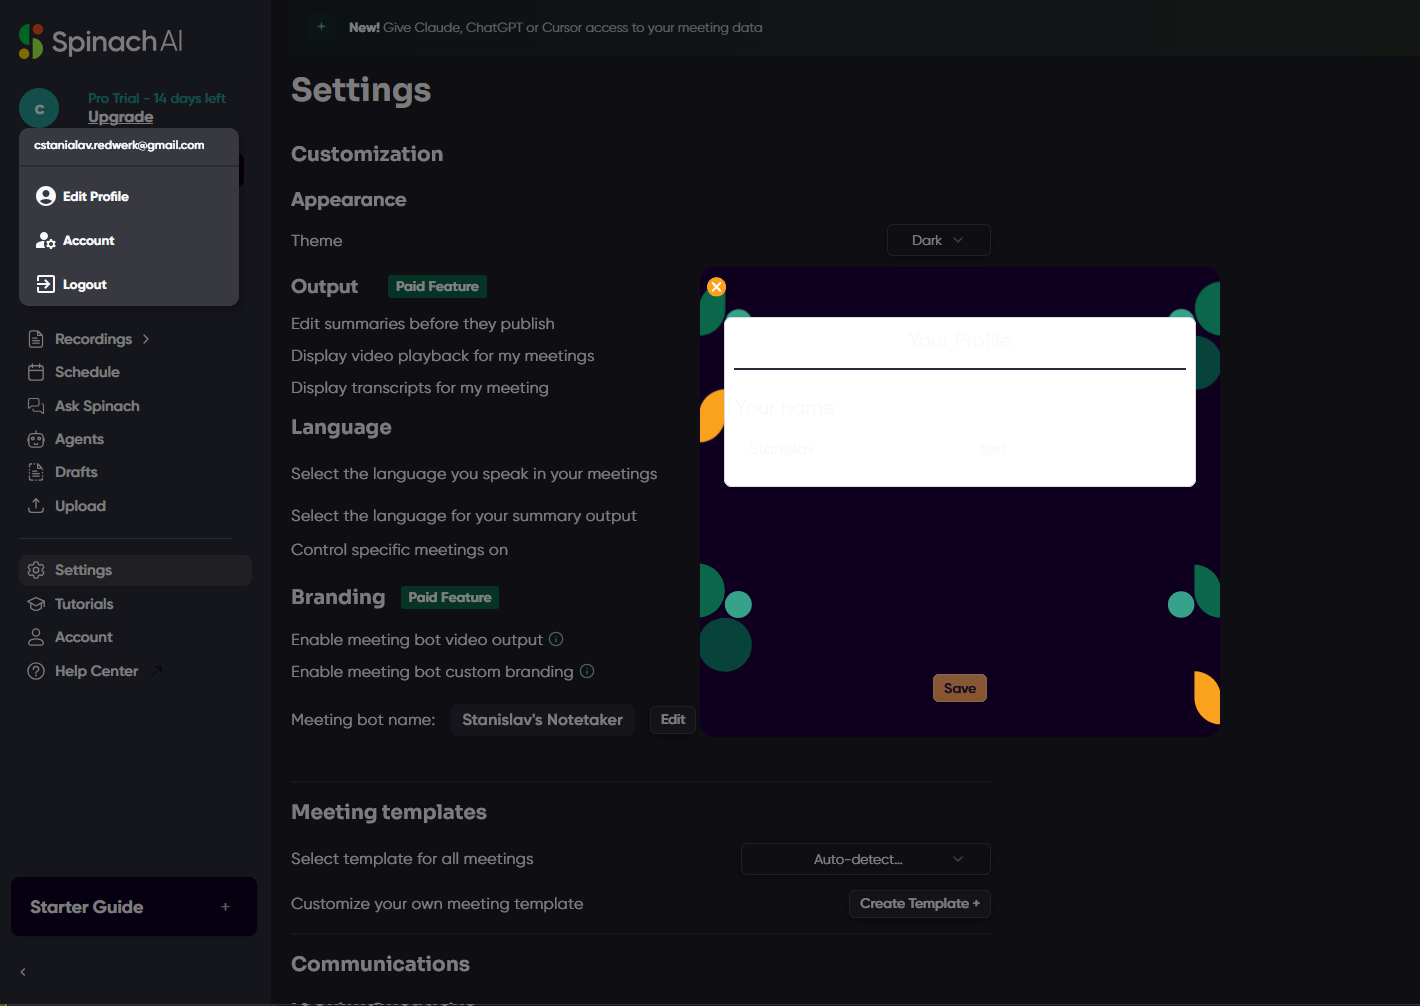This screenshot has width=1420, height=1006.
Task: Click the Help Center question mark icon
Action: tap(36, 671)
